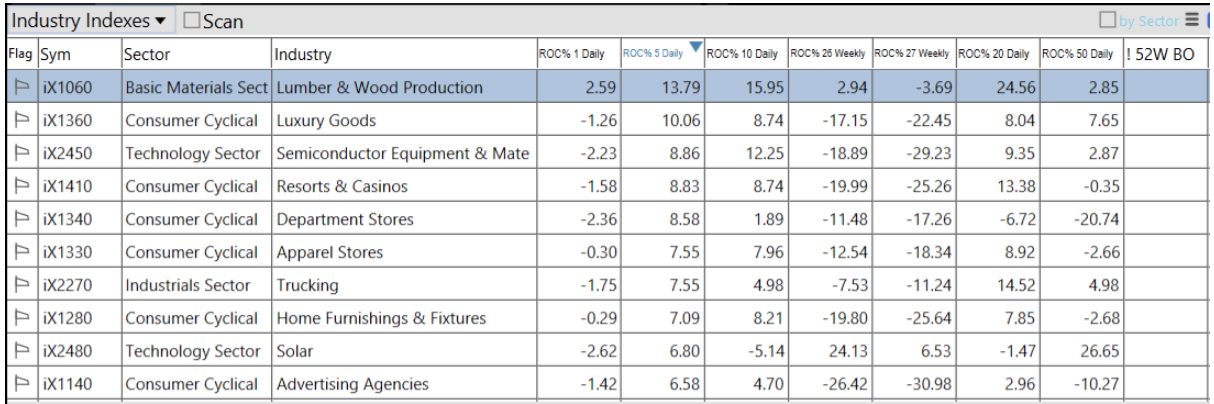
Task: Flag the iX1140 Advertising Agencies row
Action: pyautogui.click(x=21, y=384)
